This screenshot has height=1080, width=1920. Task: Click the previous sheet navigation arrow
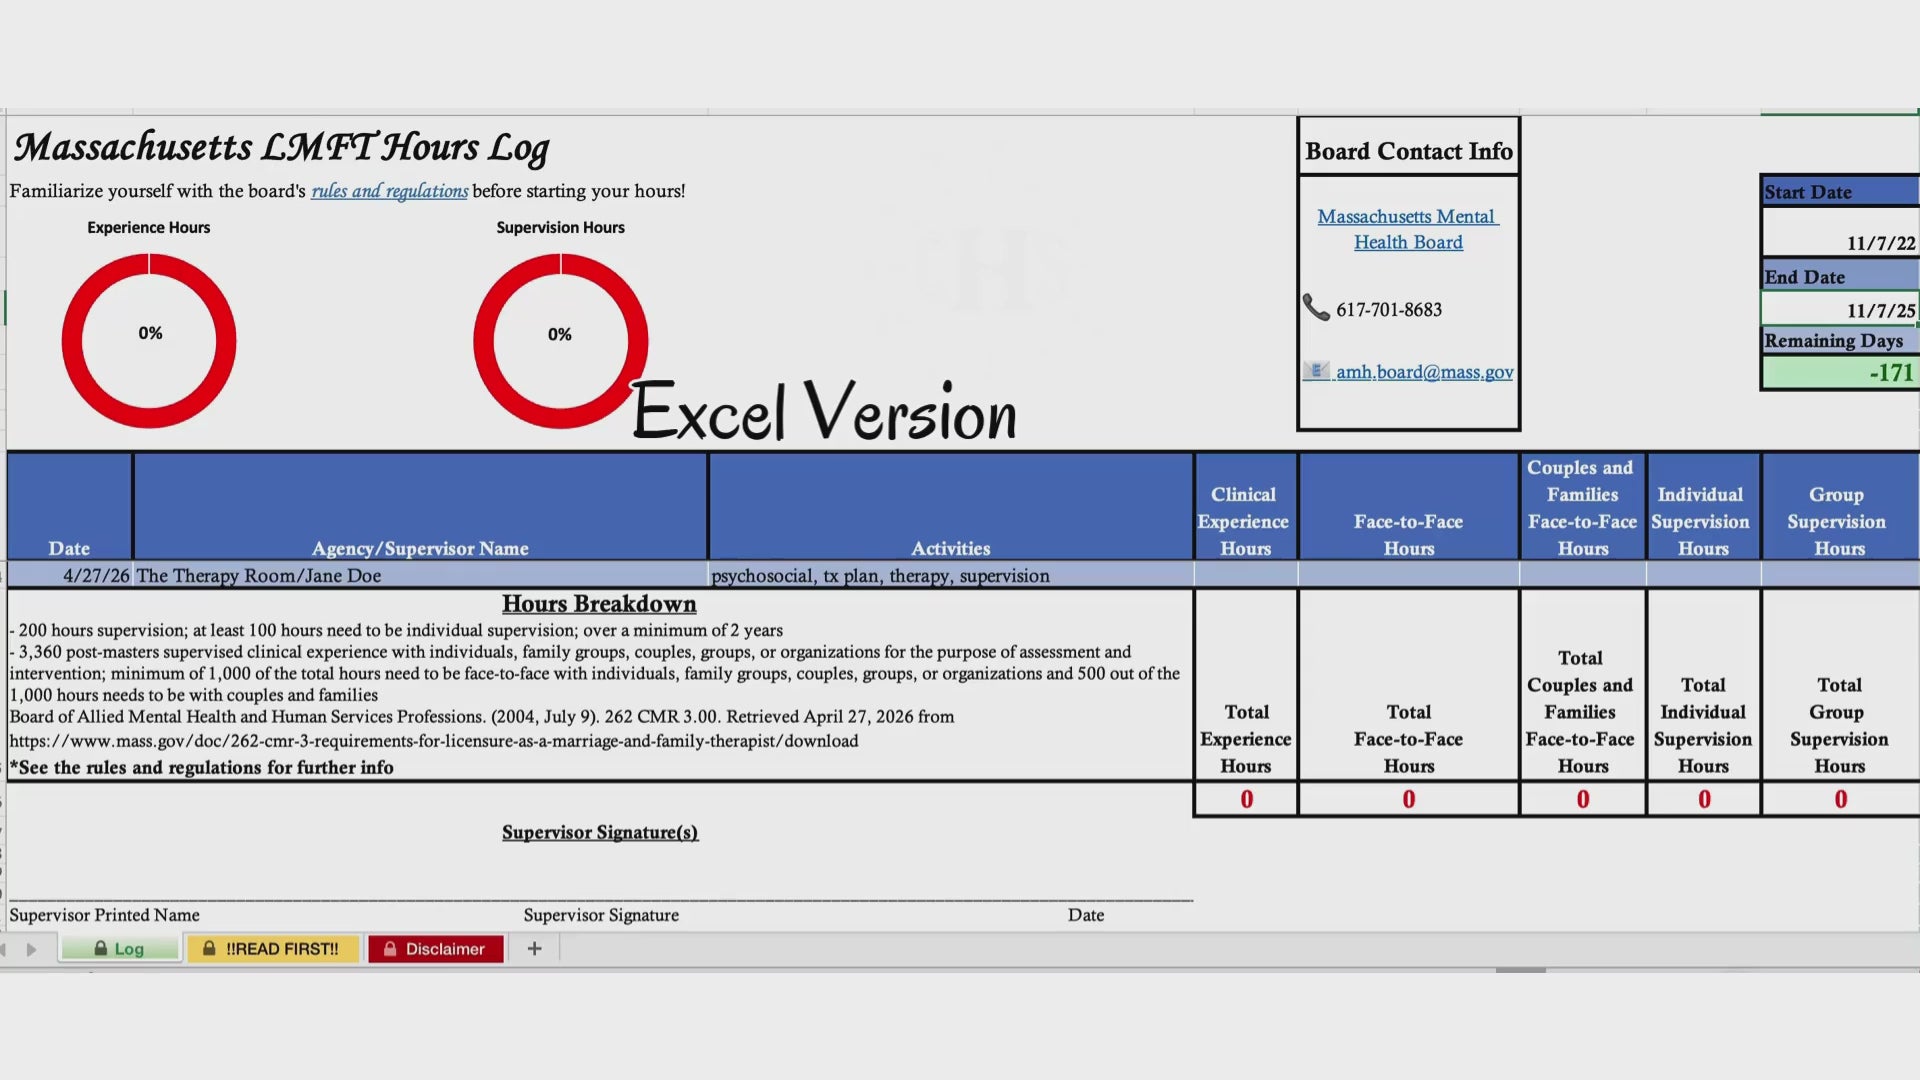[3, 949]
